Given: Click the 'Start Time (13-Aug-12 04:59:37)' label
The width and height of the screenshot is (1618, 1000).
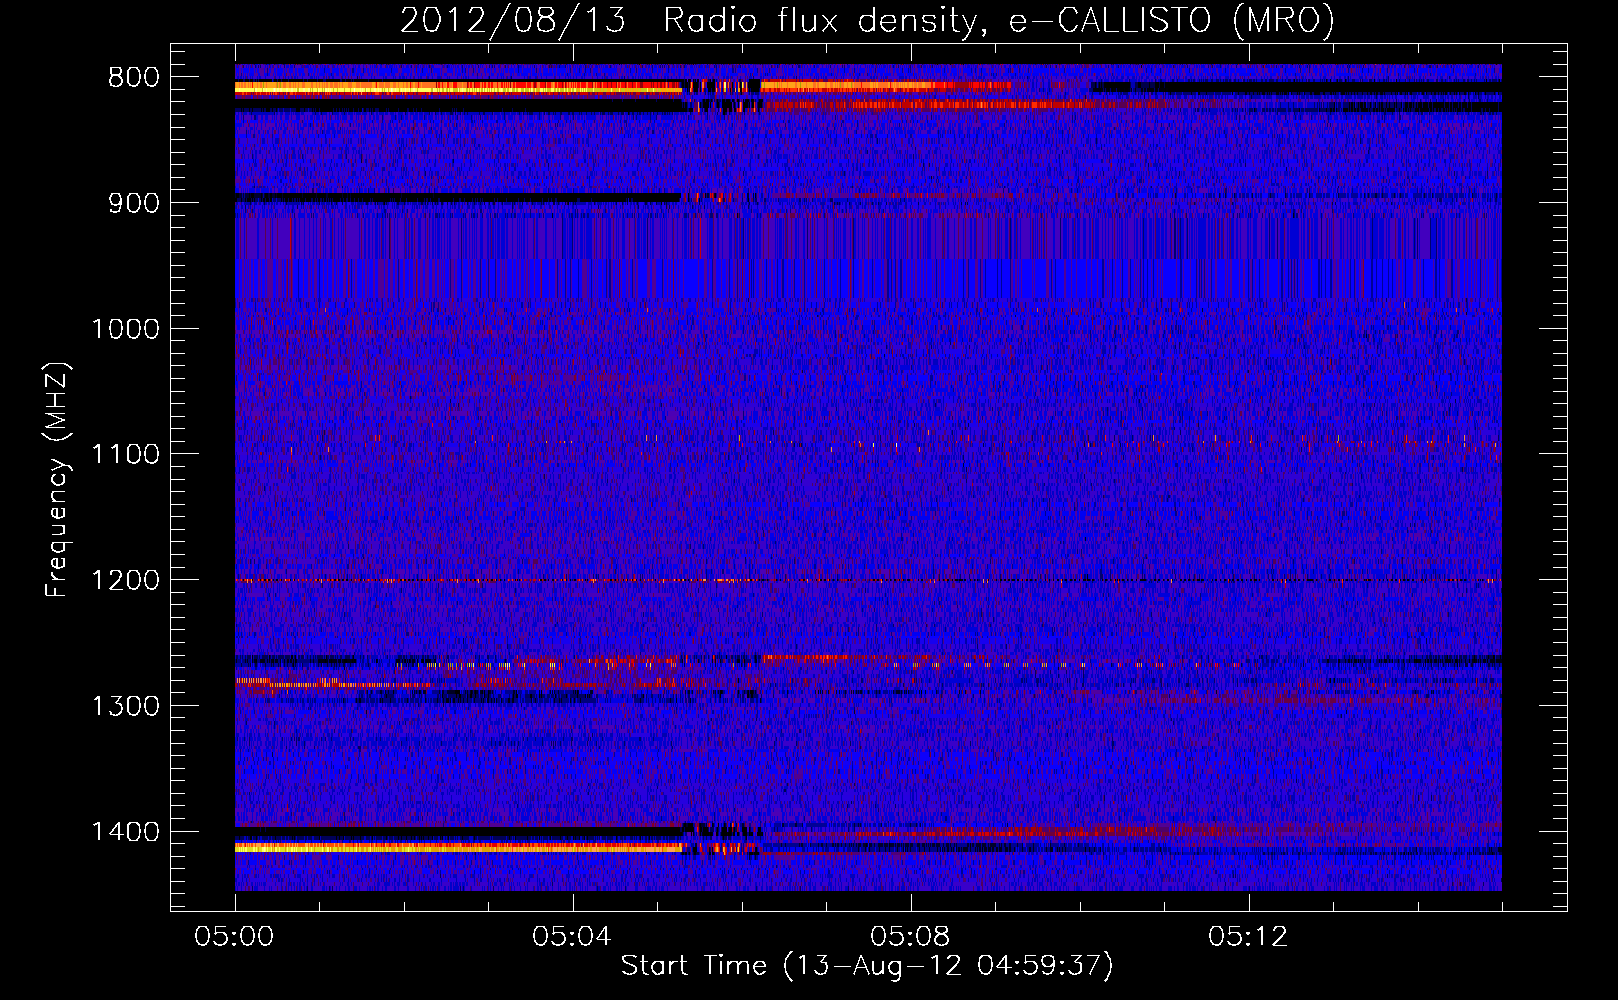Looking at the screenshot, I should click(x=867, y=966).
